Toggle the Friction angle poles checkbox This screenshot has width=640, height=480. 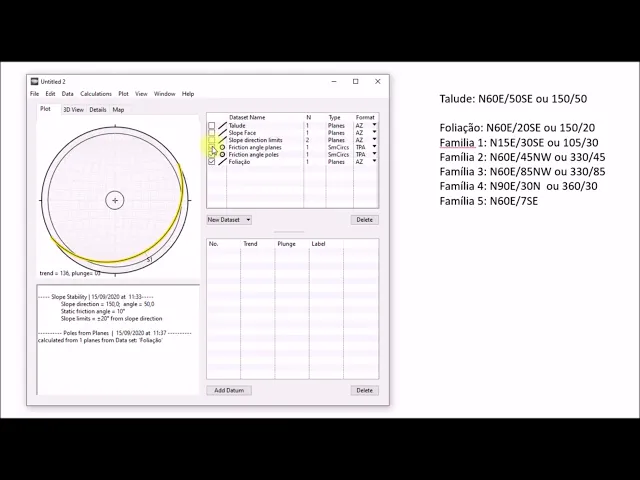click(211, 155)
